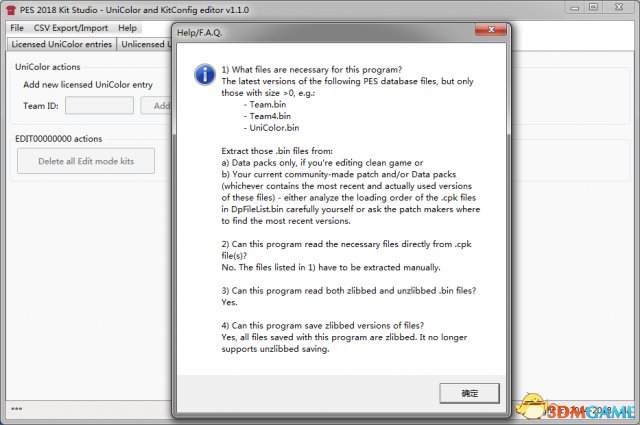640x425 pixels.
Task: Click the '- Team.bin' line in Help text
Action: click(x=265, y=105)
